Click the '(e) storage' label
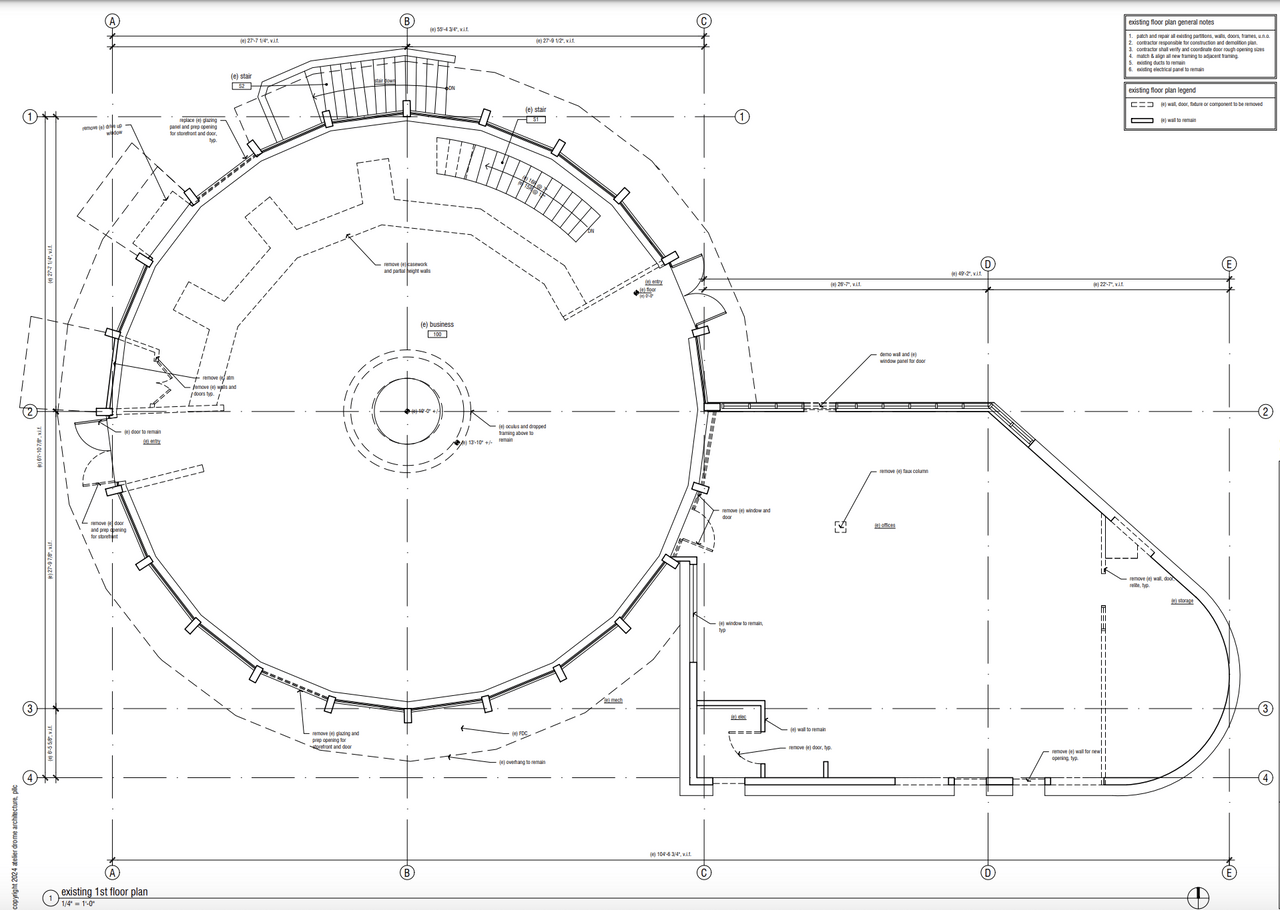Viewport: 1280px width, 910px height. [1182, 601]
